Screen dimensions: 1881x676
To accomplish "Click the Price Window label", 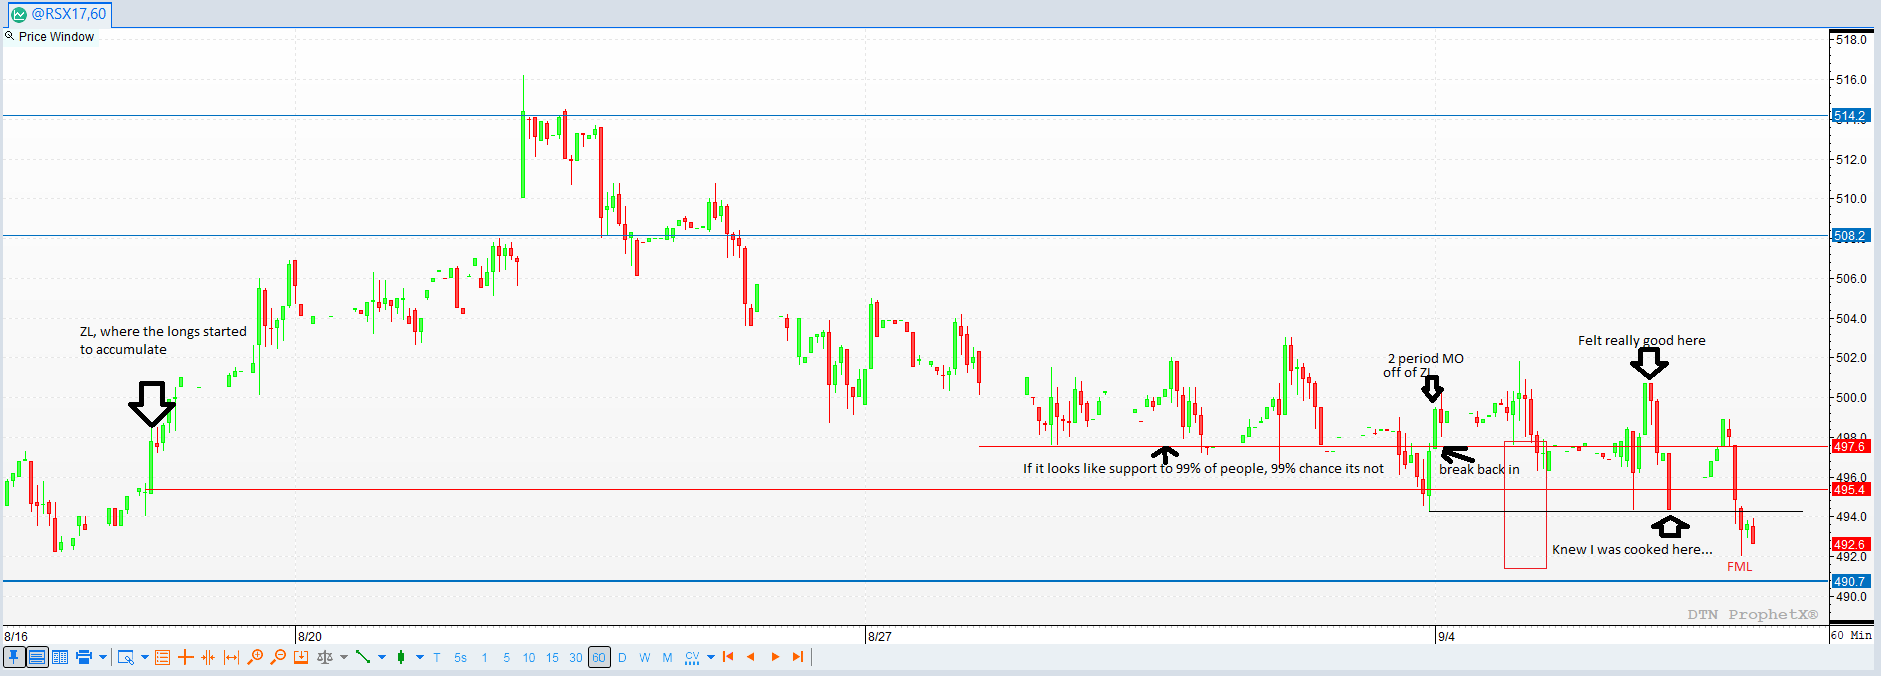I will [x=56, y=37].
